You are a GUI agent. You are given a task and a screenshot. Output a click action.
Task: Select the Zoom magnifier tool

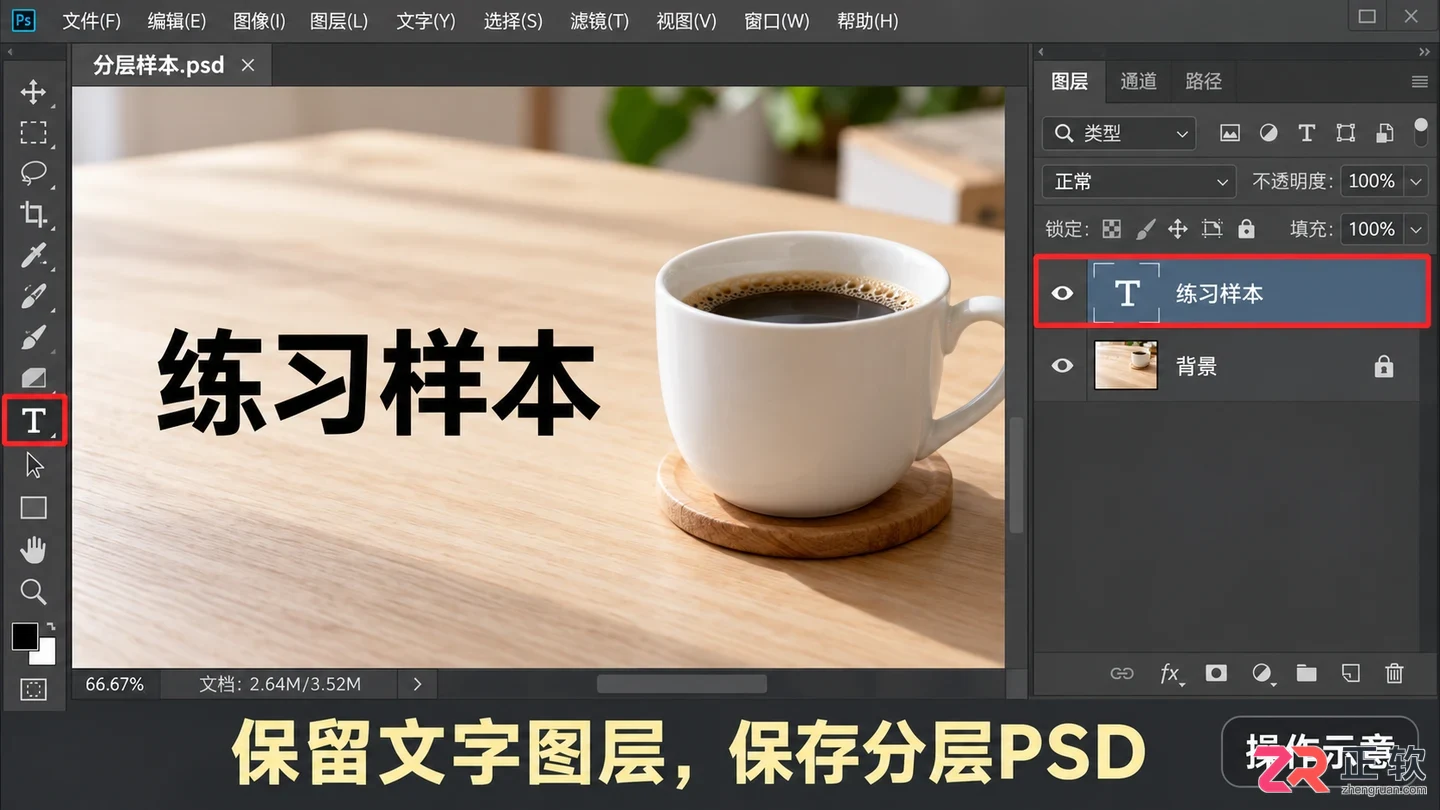(34, 592)
